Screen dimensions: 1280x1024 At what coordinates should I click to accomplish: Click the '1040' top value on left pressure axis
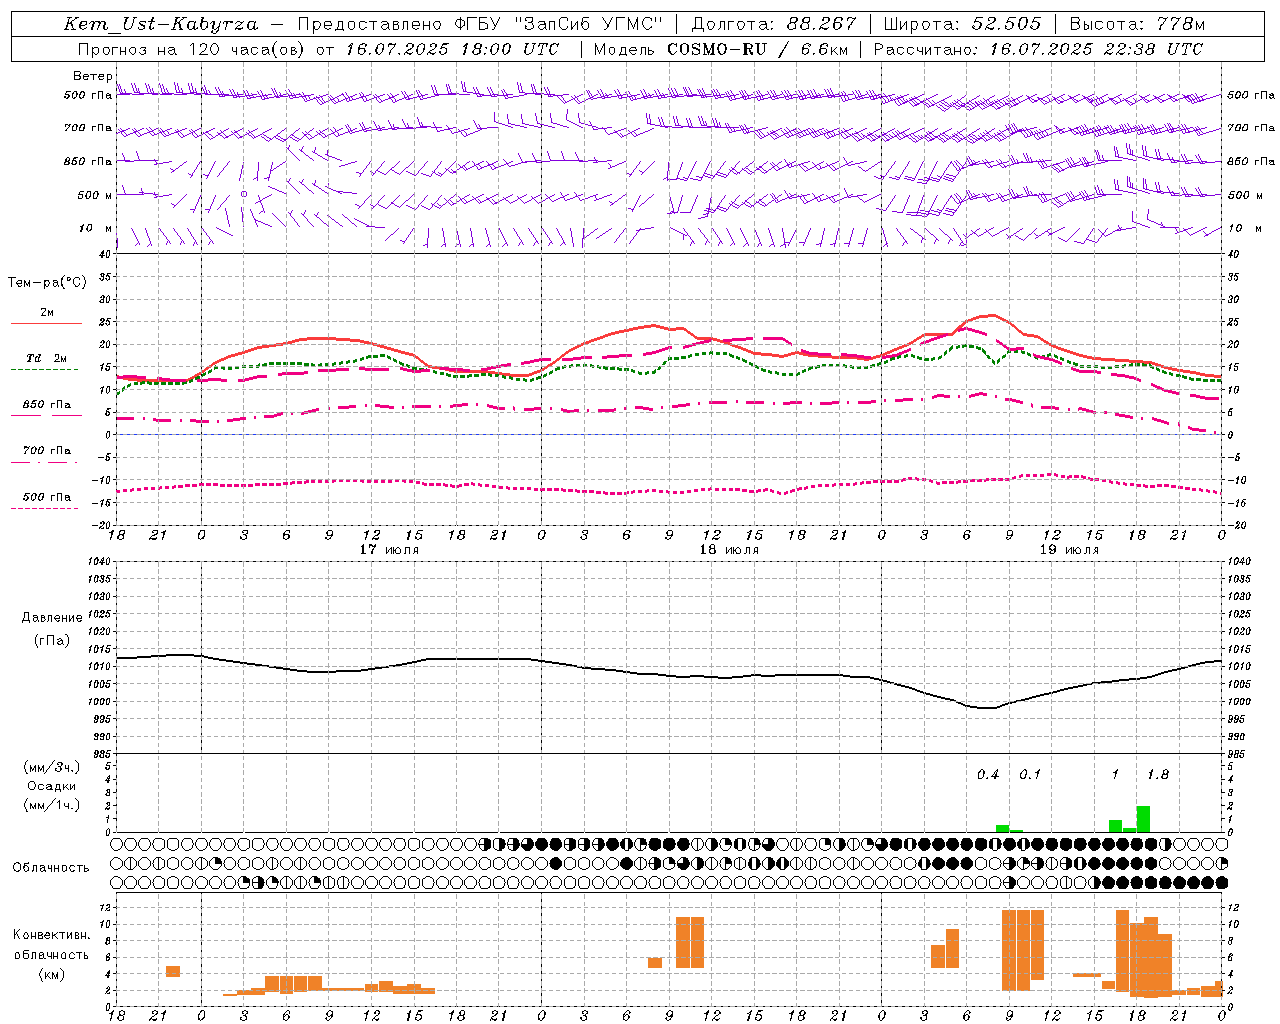(98, 562)
